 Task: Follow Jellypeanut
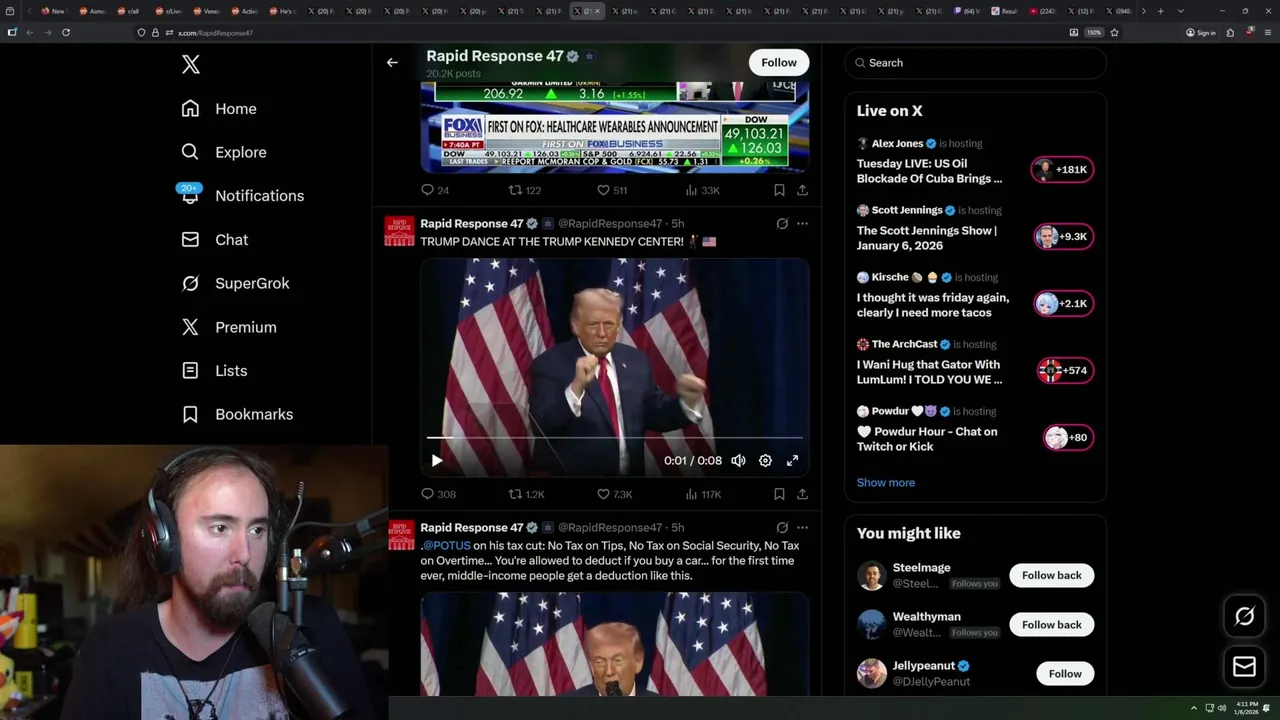pos(1065,674)
